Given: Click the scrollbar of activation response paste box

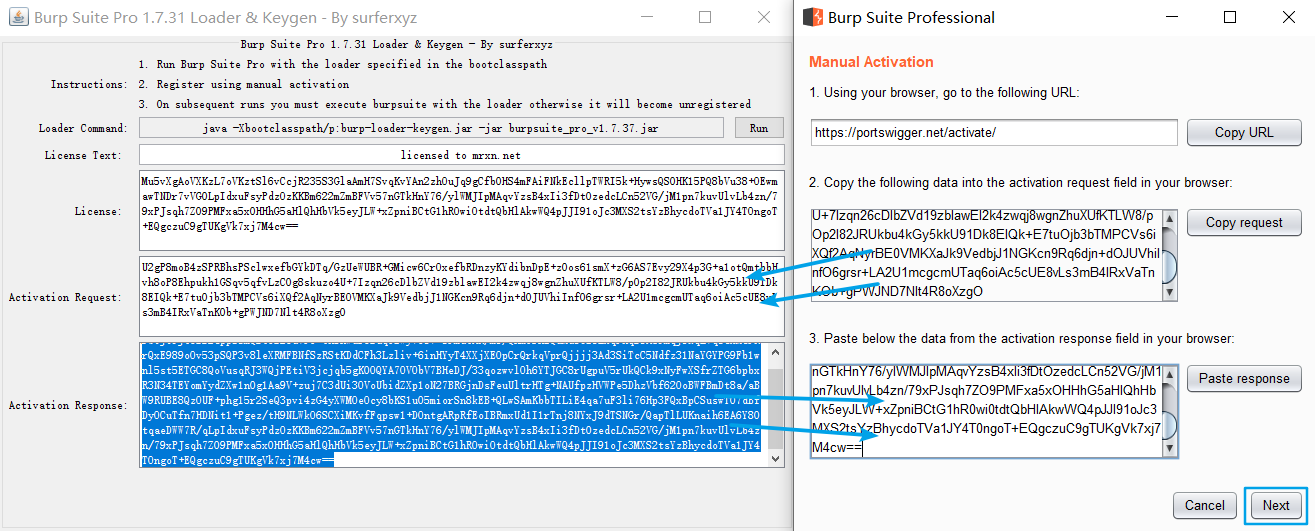Looking at the screenshot, I should (1170, 411).
